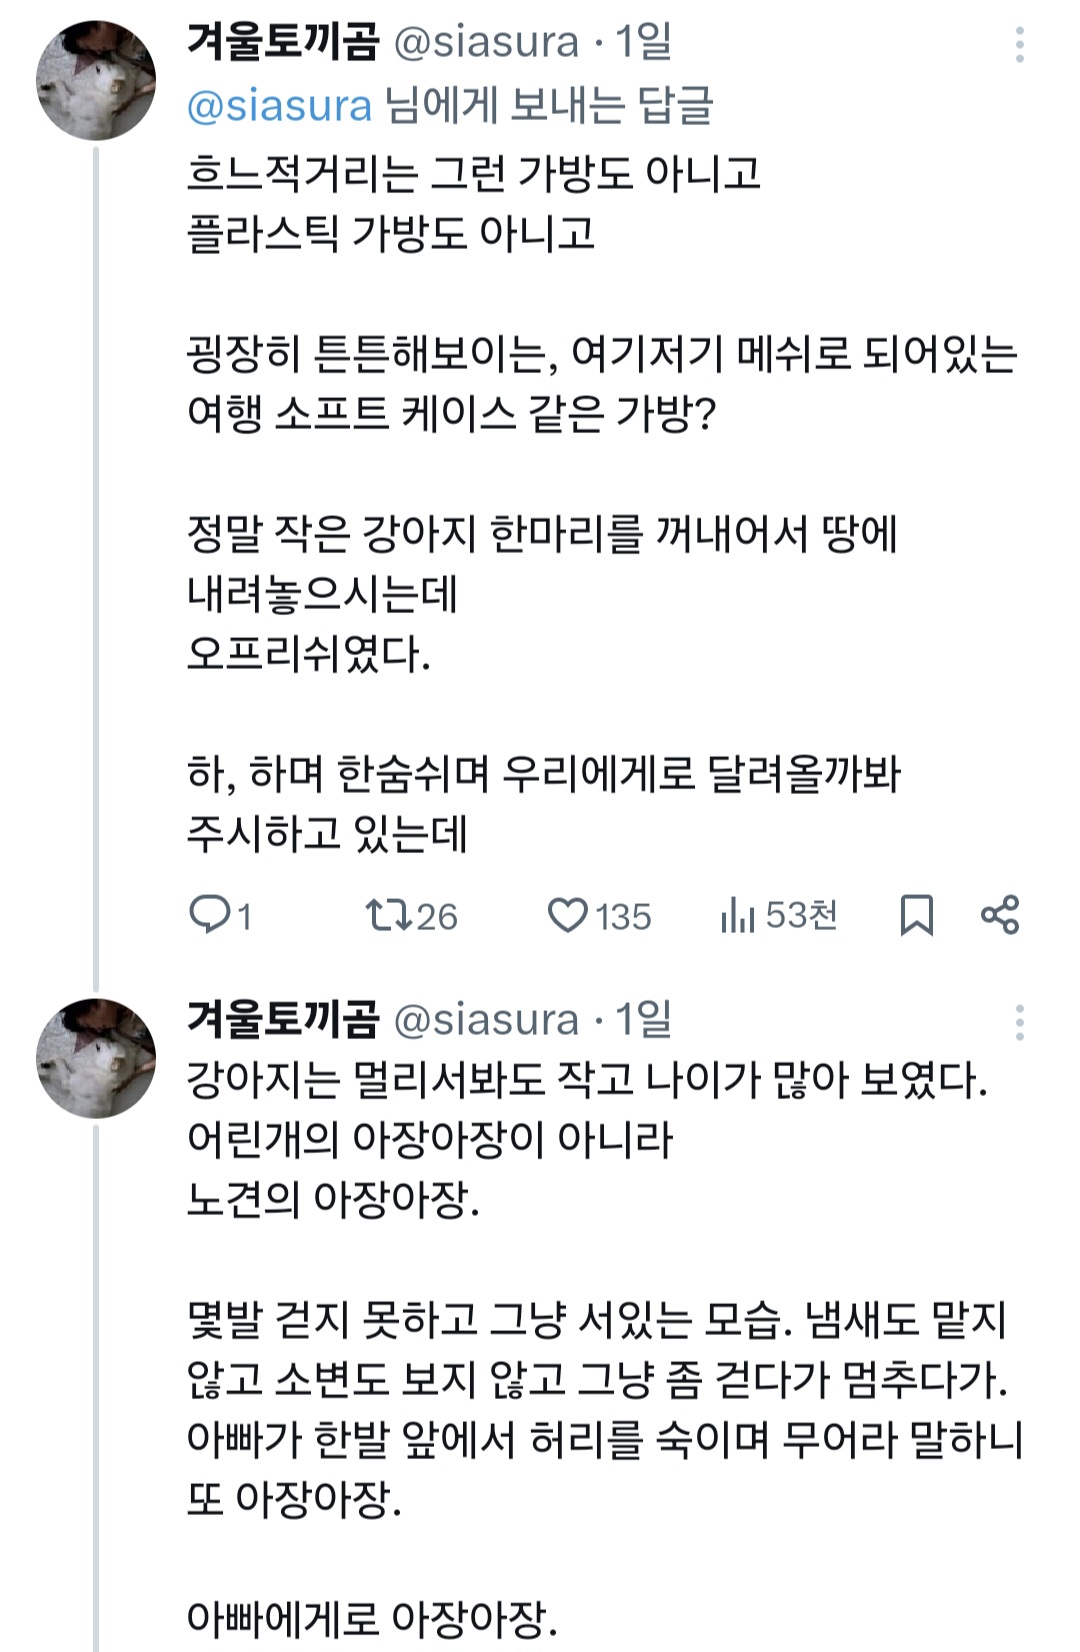
Task: Open 겨울토끼곰 display name on second tweet
Action: point(283,1019)
